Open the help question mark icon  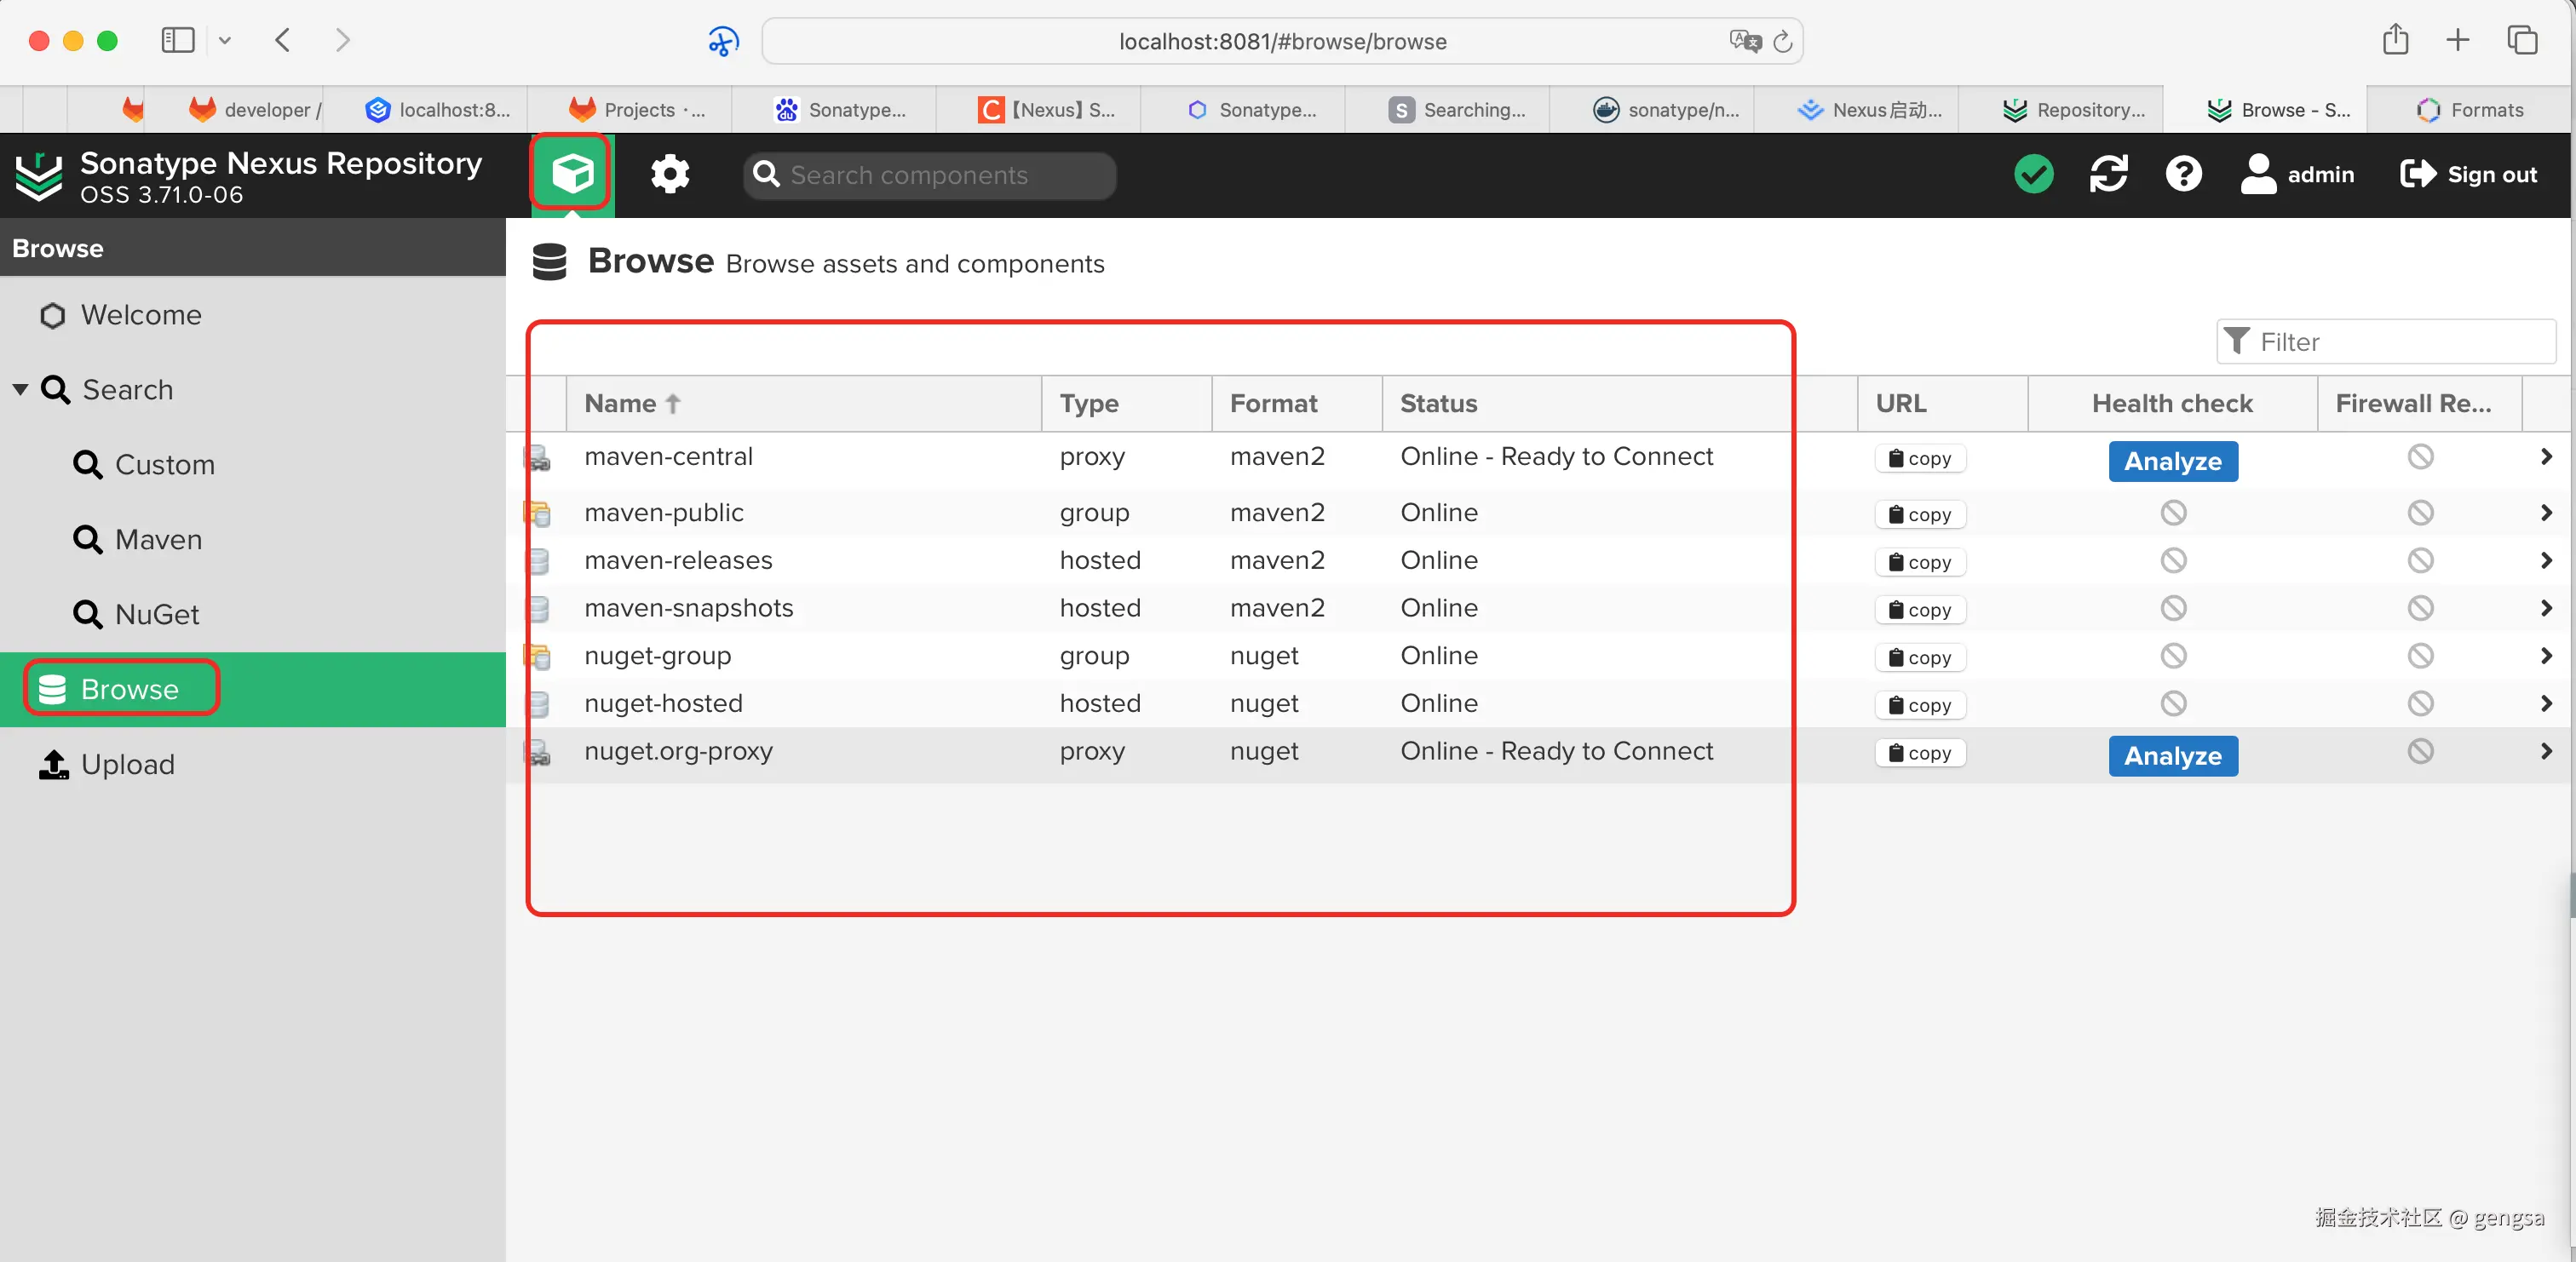(x=2183, y=174)
